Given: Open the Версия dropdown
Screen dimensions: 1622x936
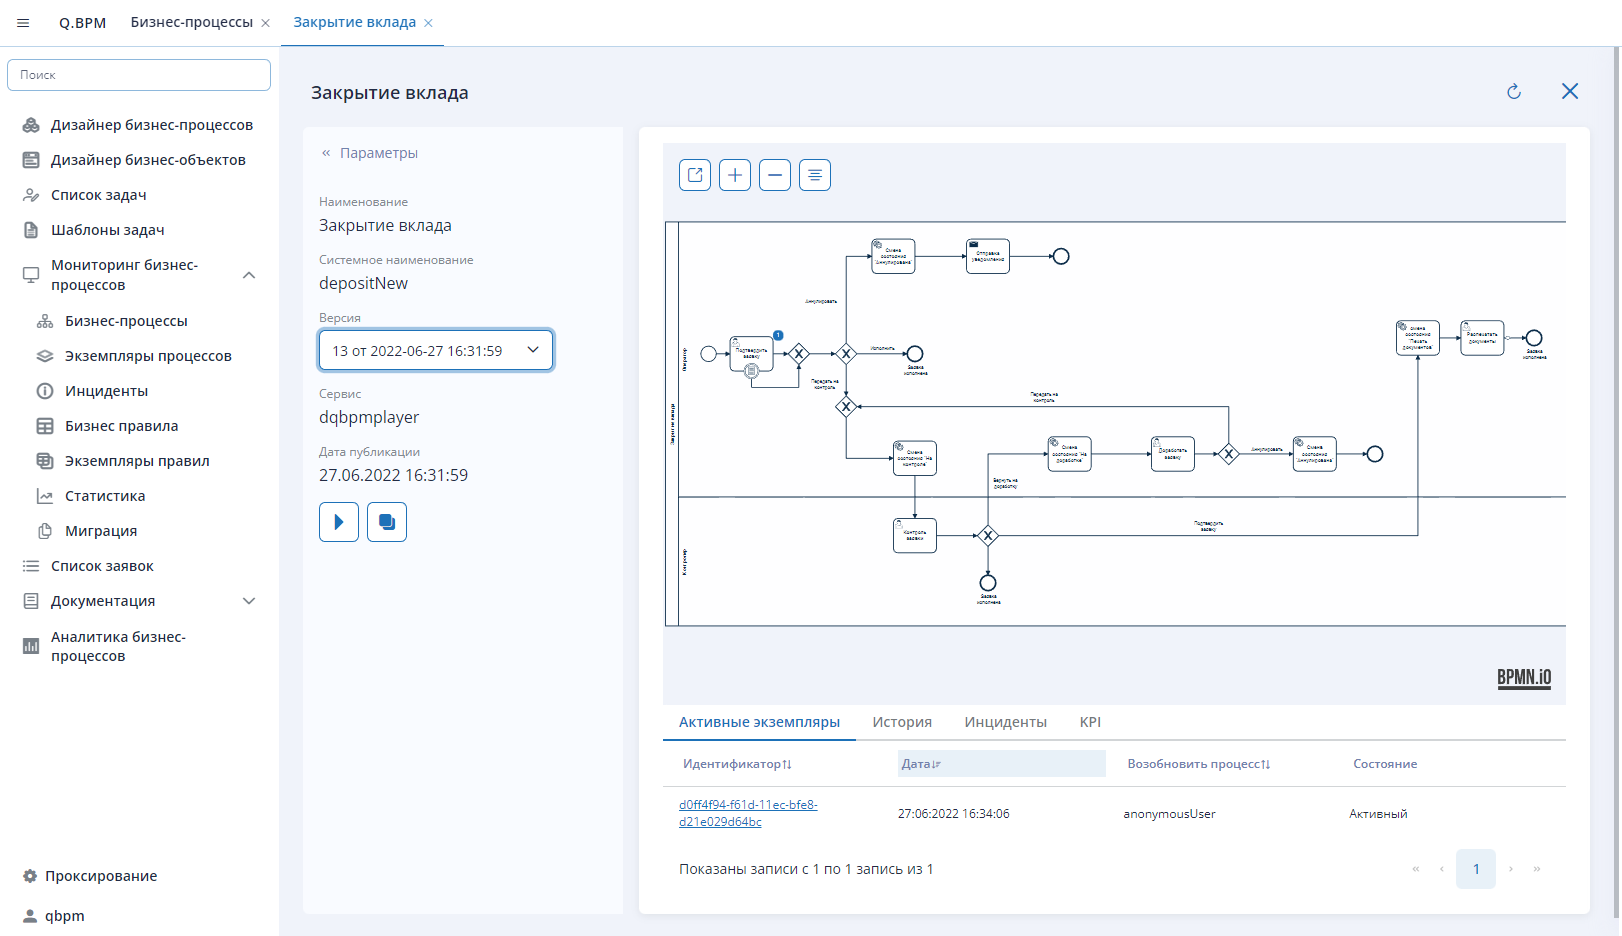Looking at the screenshot, I should tap(436, 351).
